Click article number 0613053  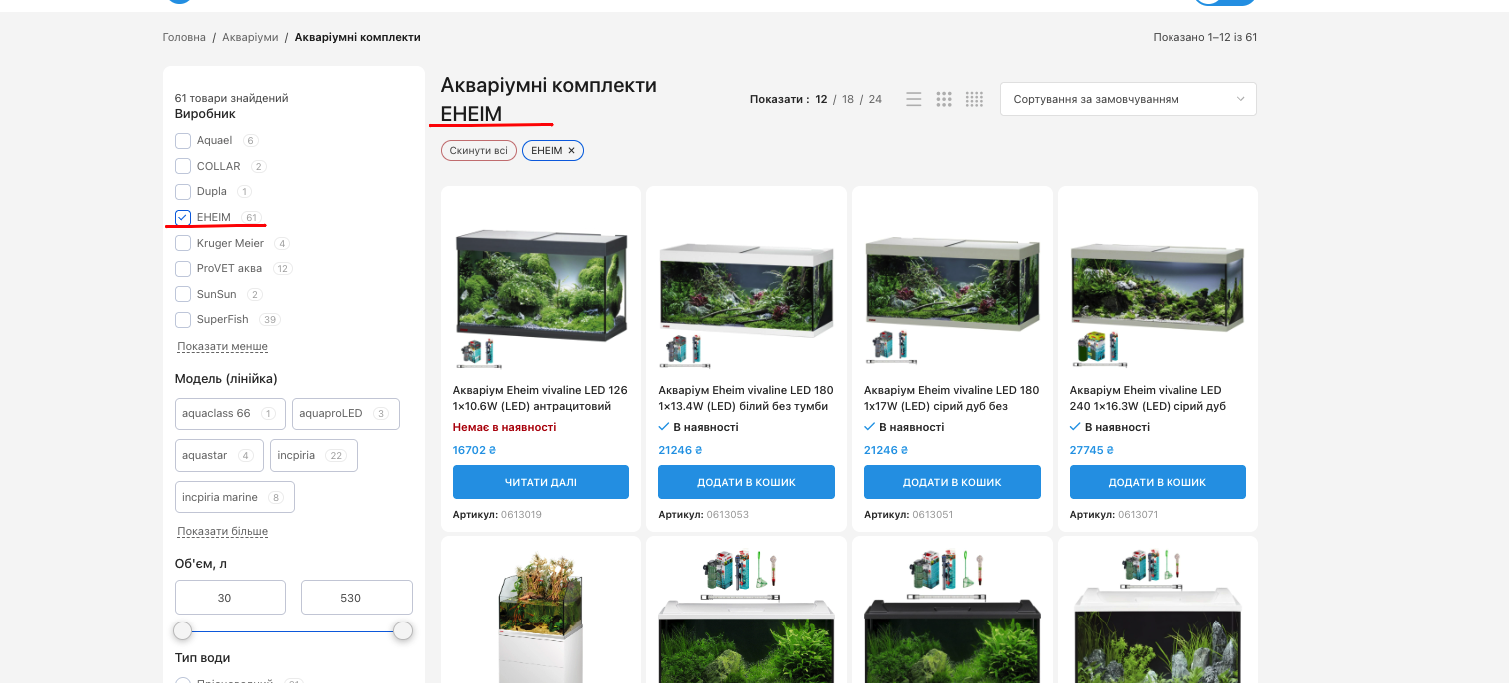click(728, 515)
